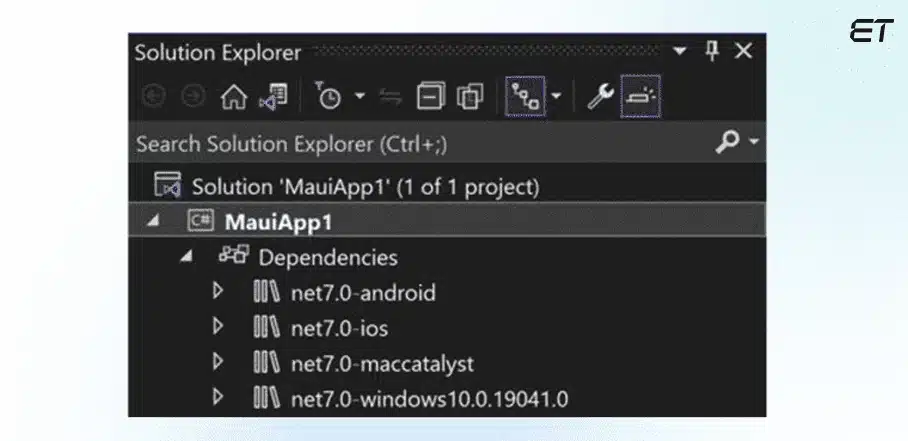This screenshot has width=908, height=441.
Task: Open search options dropdown next to magnifier
Action: pyautogui.click(x=754, y=141)
